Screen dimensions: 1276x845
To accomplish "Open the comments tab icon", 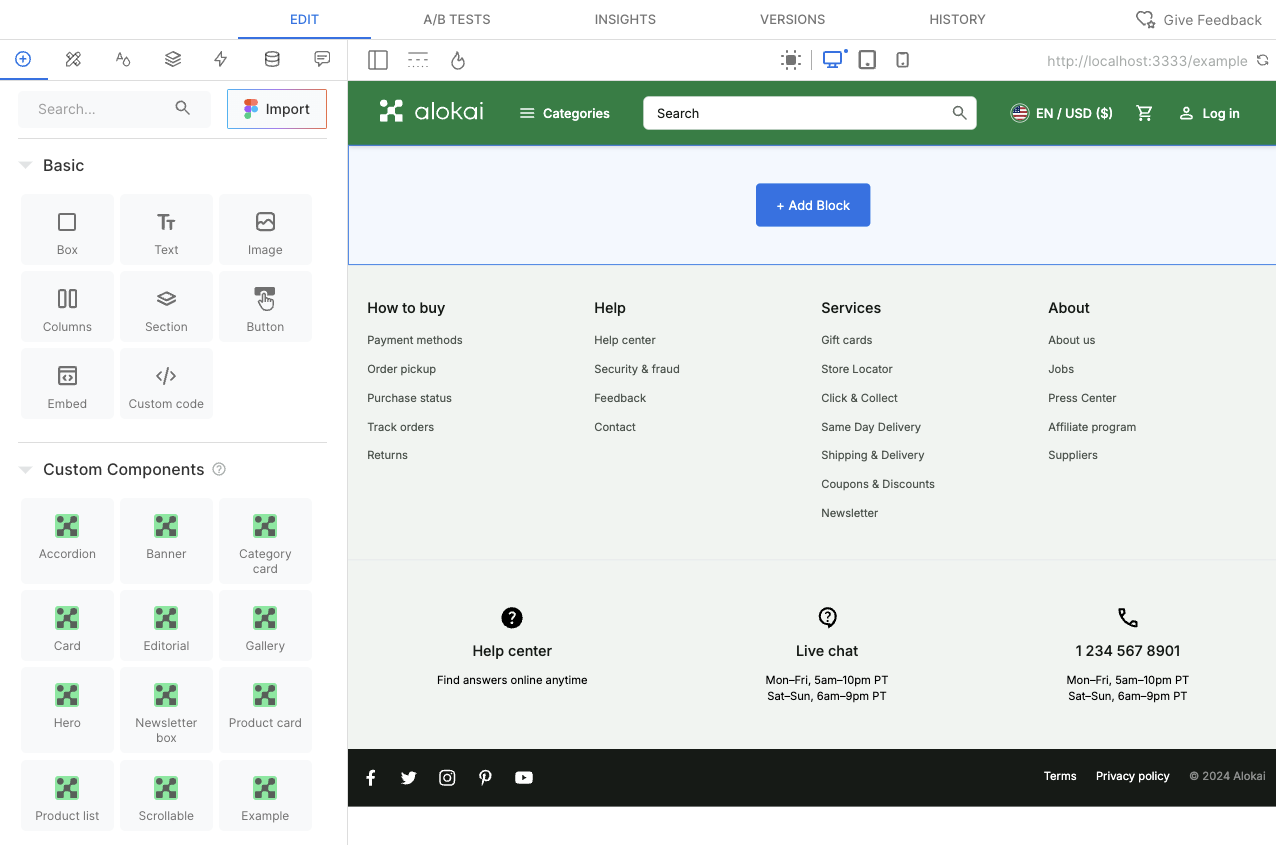I will pyautogui.click(x=322, y=59).
